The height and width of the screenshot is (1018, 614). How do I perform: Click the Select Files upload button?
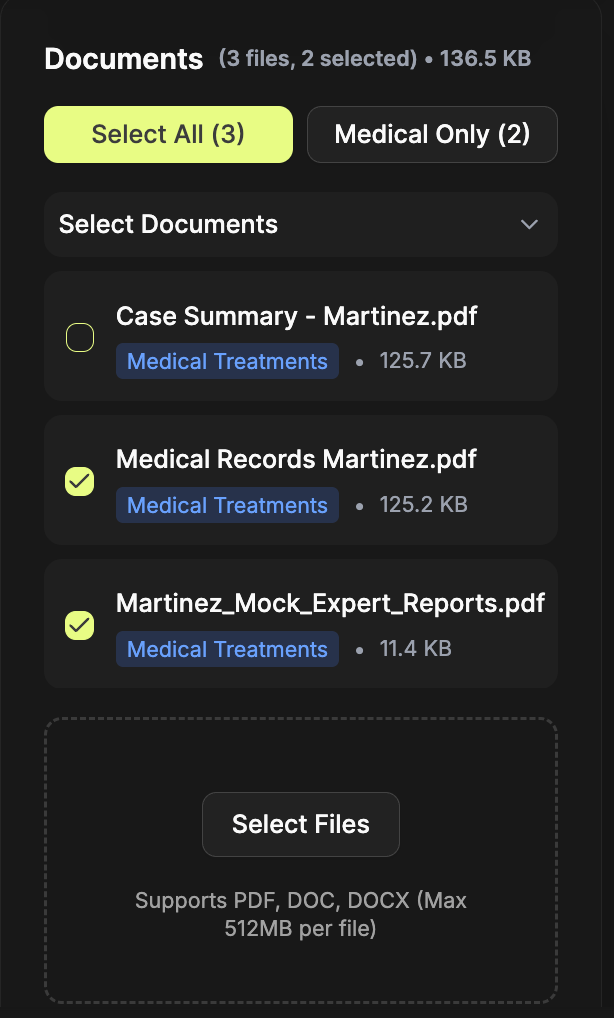[300, 824]
